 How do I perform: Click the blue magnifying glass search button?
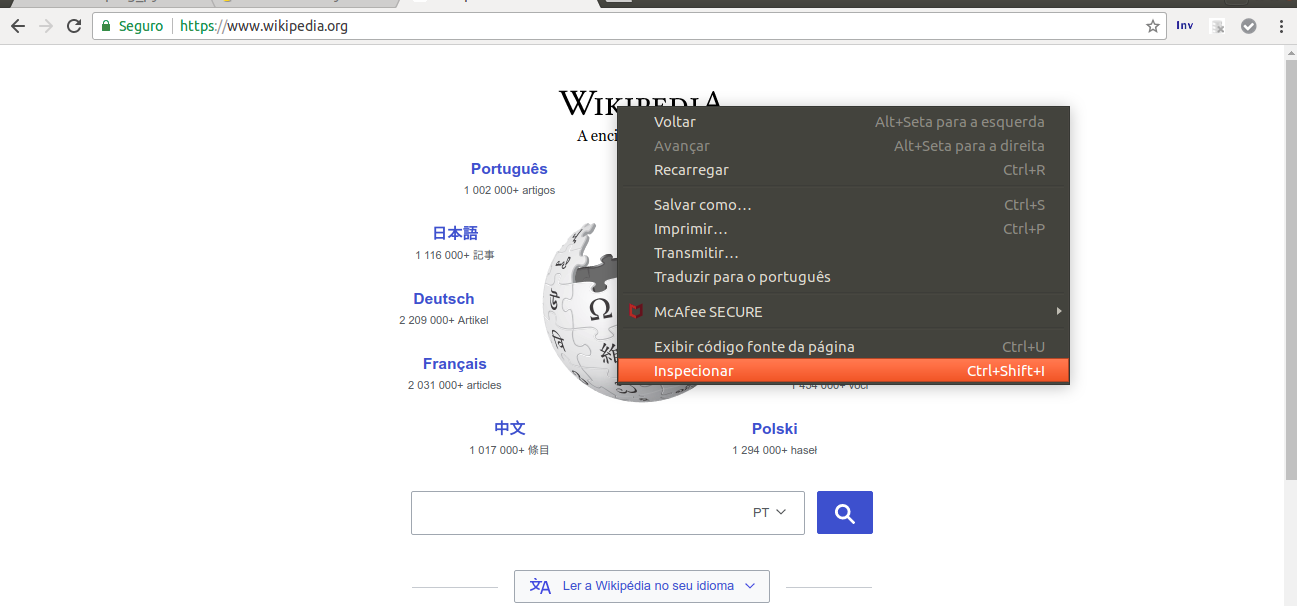click(x=844, y=511)
